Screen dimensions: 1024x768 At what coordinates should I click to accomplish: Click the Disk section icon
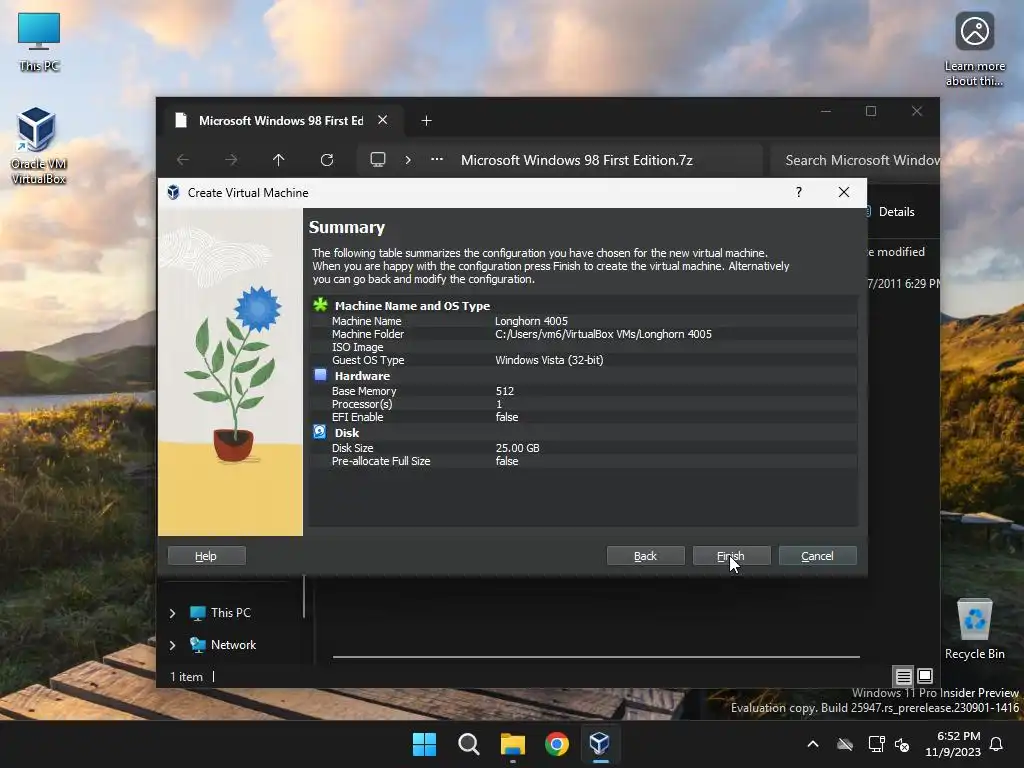[x=320, y=432]
